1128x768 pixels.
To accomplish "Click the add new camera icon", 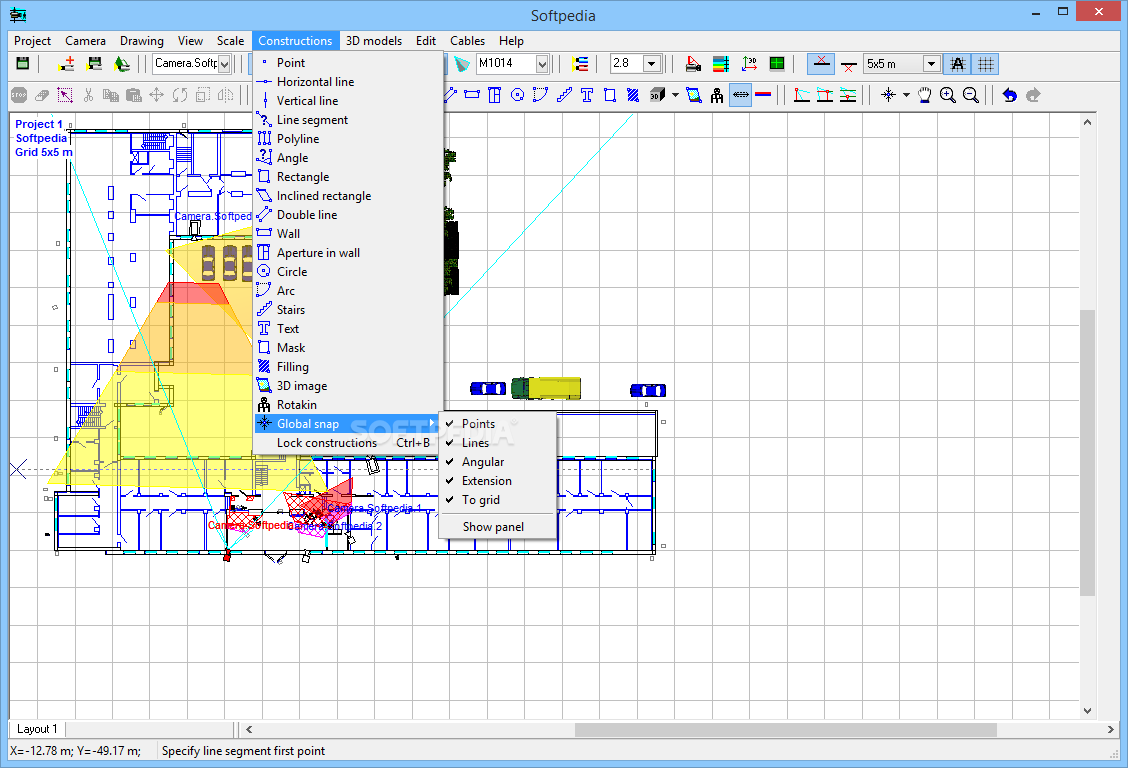I will point(66,63).
